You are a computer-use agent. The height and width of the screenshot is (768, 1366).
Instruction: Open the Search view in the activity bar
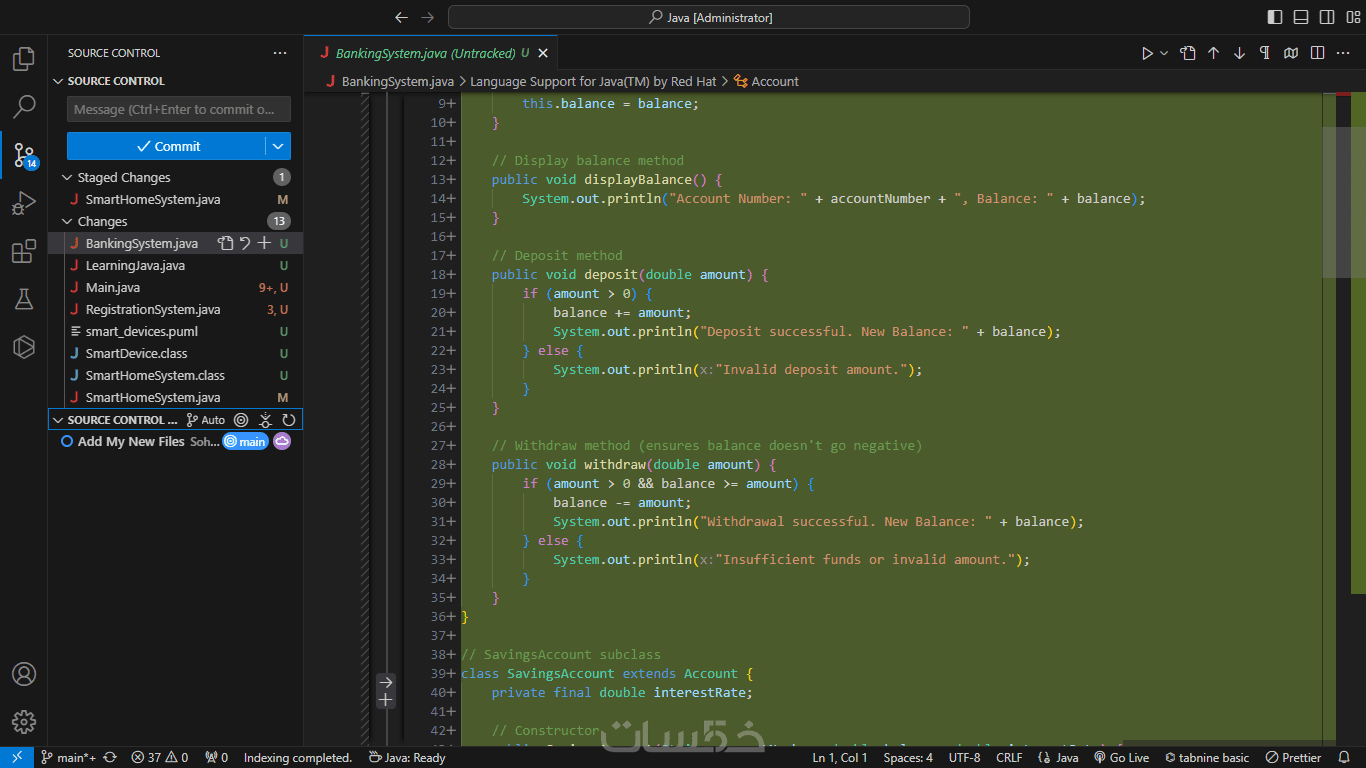tap(24, 106)
